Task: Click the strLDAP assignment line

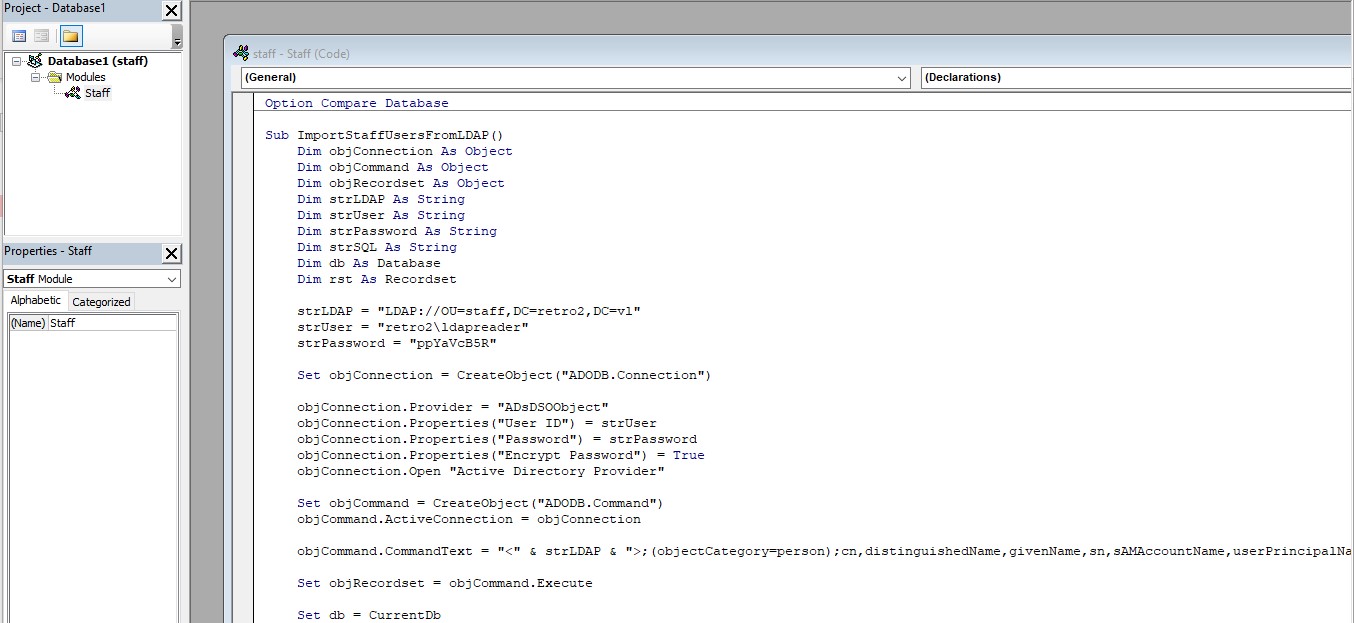Action: [469, 311]
